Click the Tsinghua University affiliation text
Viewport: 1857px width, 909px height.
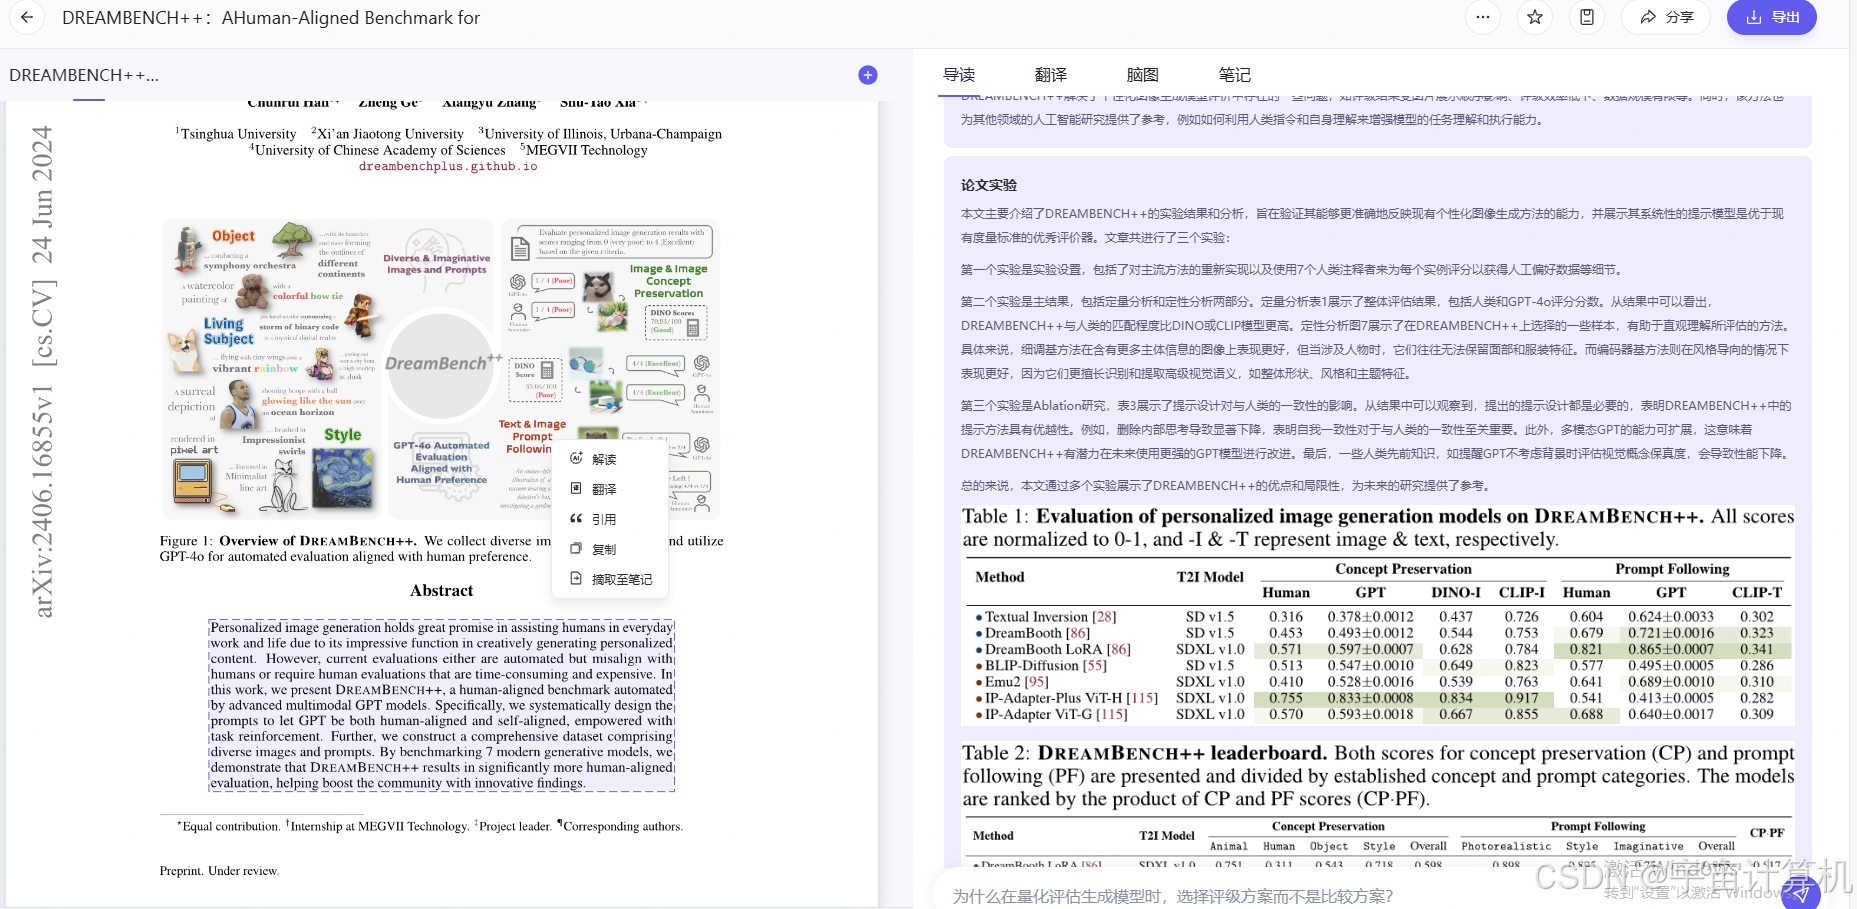(236, 134)
